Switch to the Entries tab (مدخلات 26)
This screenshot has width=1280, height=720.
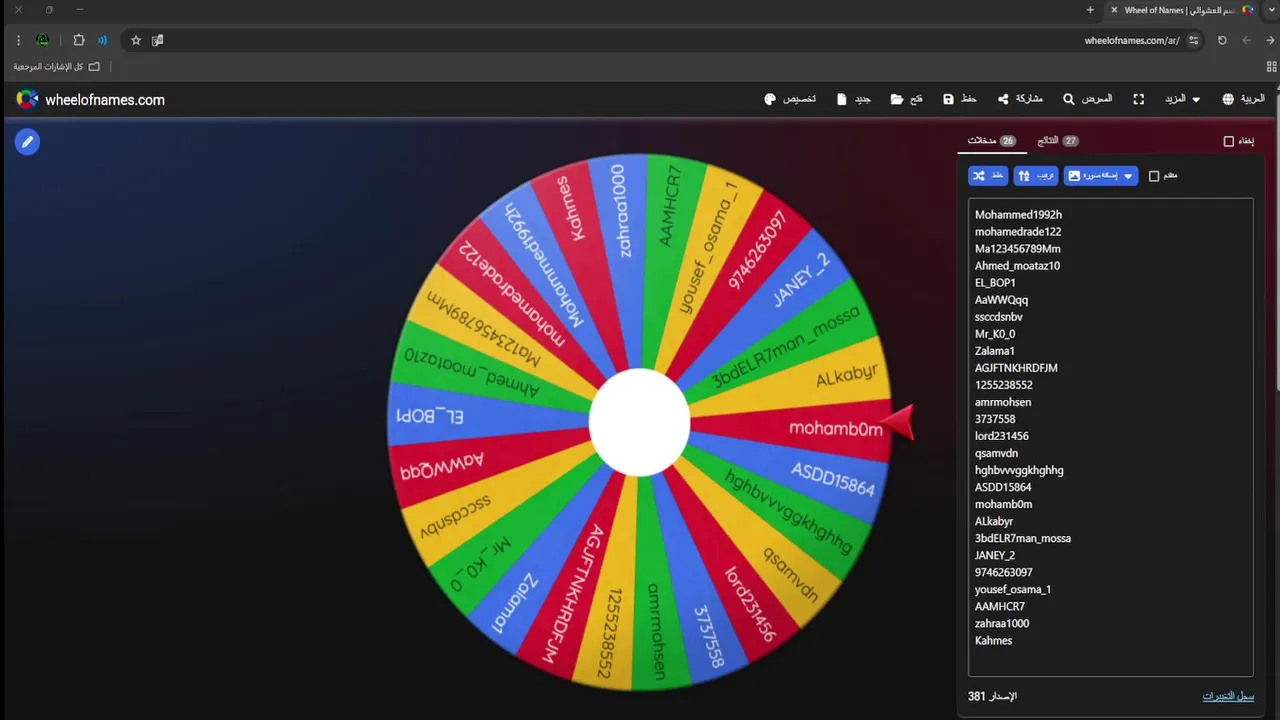coord(992,141)
